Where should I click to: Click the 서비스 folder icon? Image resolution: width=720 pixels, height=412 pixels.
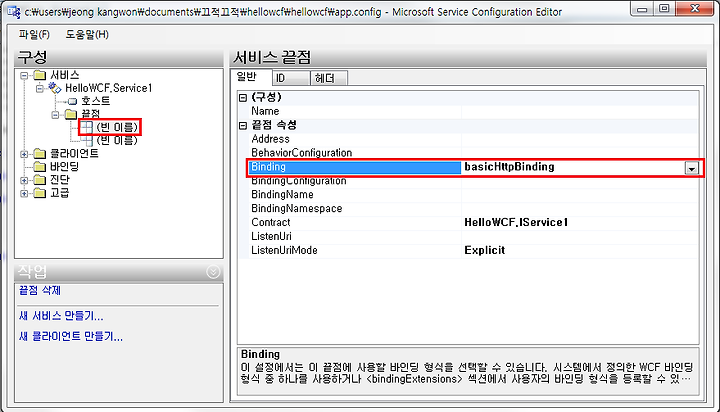tap(40, 75)
